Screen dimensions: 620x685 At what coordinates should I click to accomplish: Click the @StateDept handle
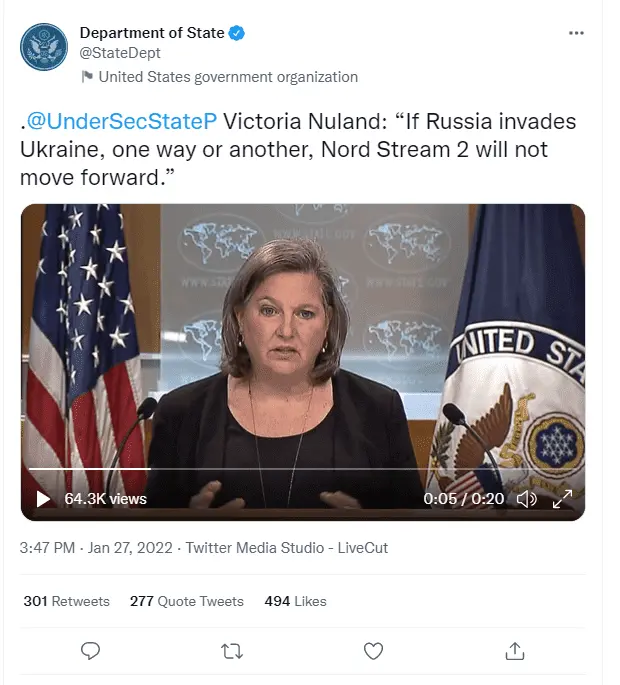coord(120,53)
